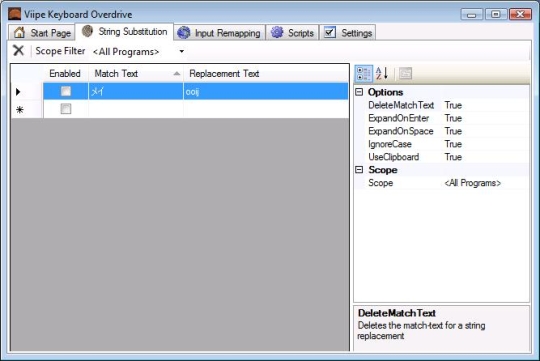Viewport: 540px width, 361px height.
Task: Open the Input Remapping tab
Action: coord(219,33)
